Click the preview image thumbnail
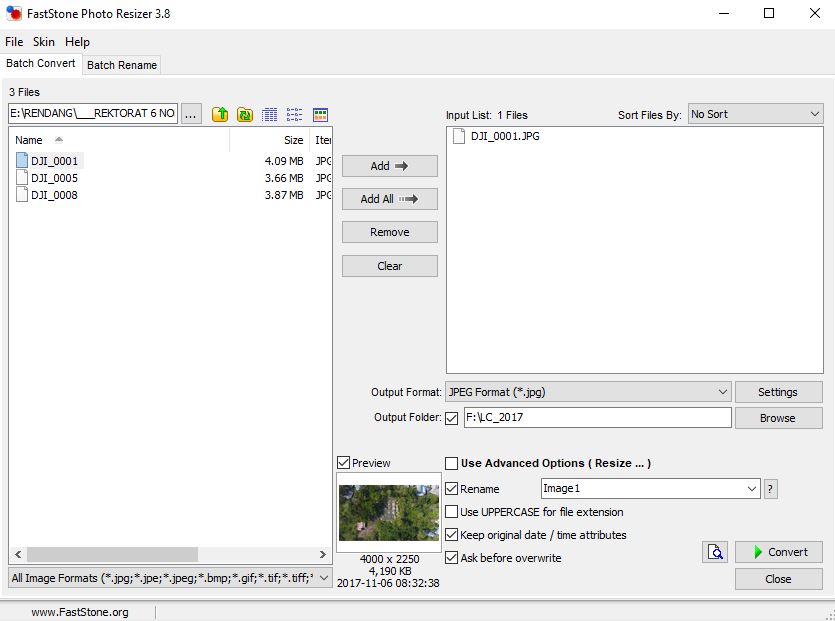 [x=389, y=512]
